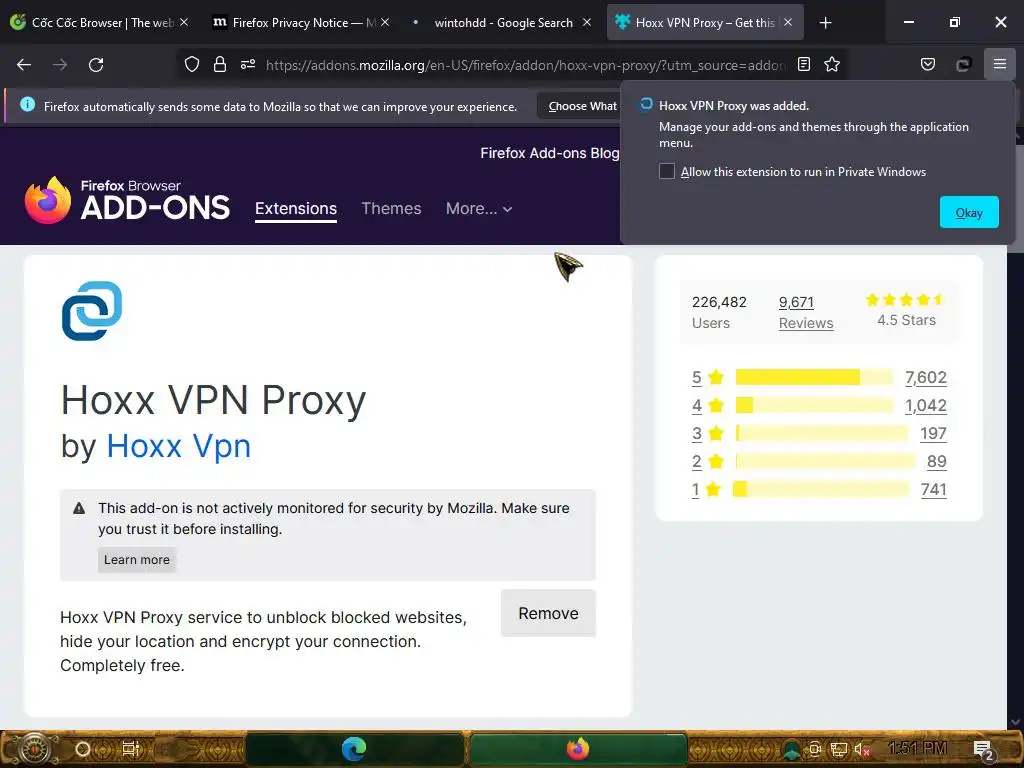Confirm with the Okay button
Image resolution: width=1024 pixels, height=768 pixels.
click(968, 212)
